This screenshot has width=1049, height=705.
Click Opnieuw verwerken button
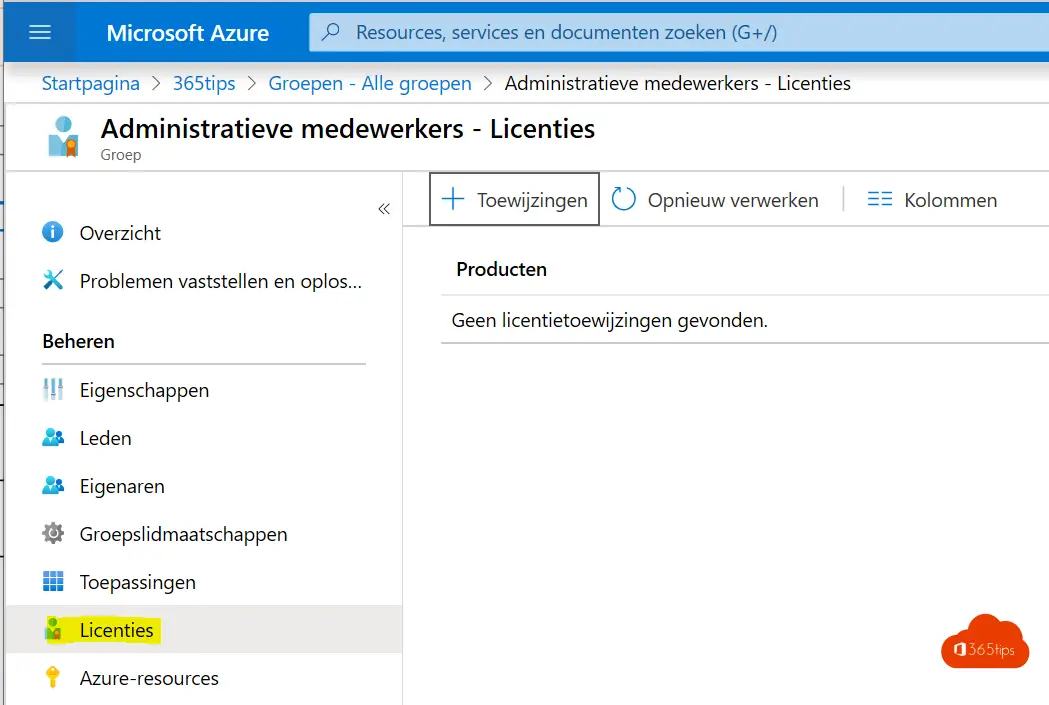tap(715, 199)
